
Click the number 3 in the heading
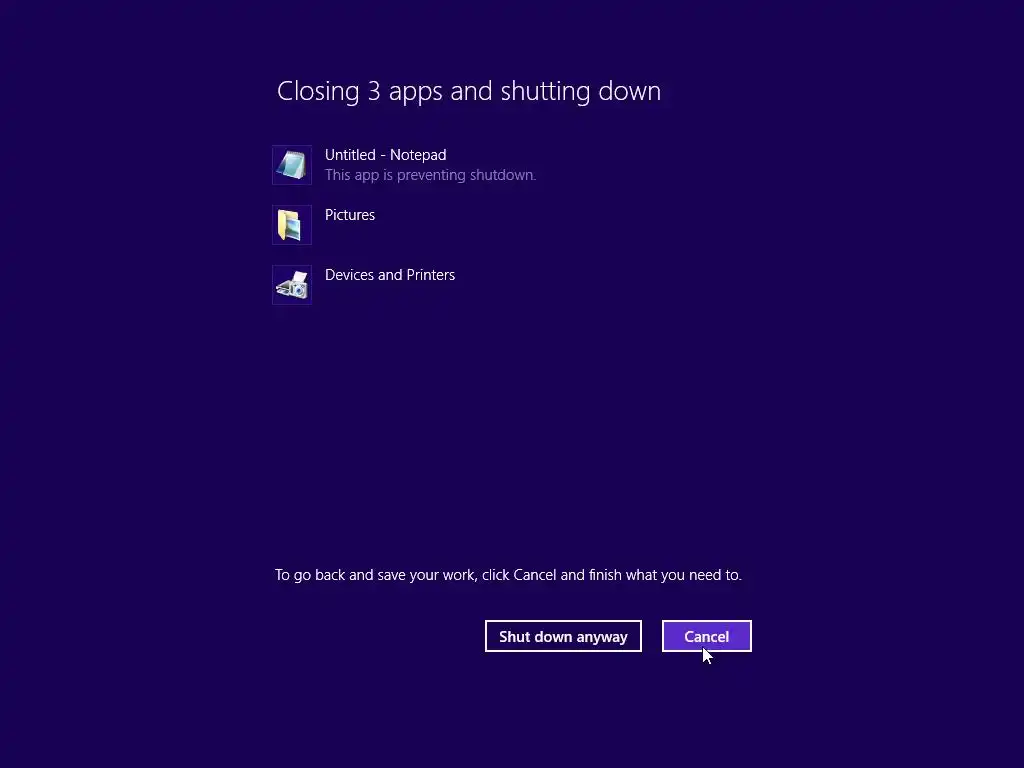point(374,91)
